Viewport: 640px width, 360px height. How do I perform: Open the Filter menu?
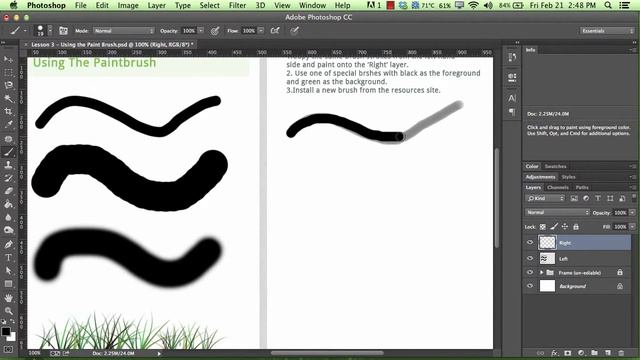(x=237, y=5)
